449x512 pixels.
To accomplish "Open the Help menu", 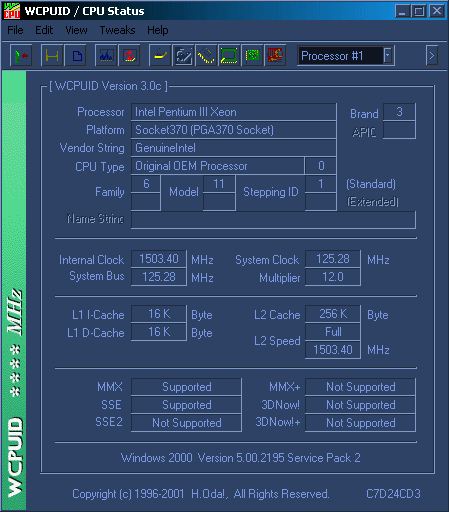I will click(158, 30).
